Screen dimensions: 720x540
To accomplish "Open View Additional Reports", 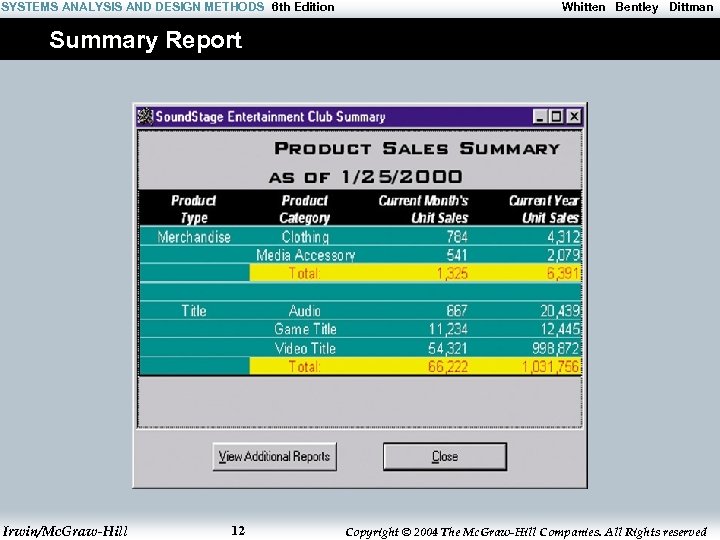I will point(275,456).
